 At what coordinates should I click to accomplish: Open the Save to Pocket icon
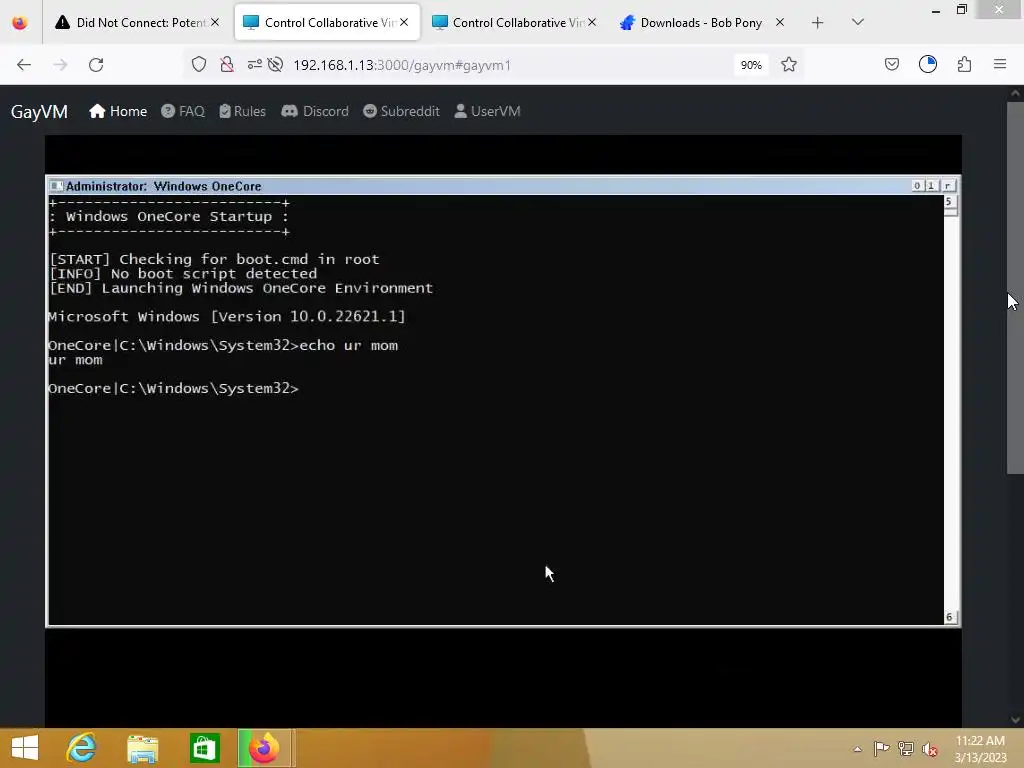point(892,65)
